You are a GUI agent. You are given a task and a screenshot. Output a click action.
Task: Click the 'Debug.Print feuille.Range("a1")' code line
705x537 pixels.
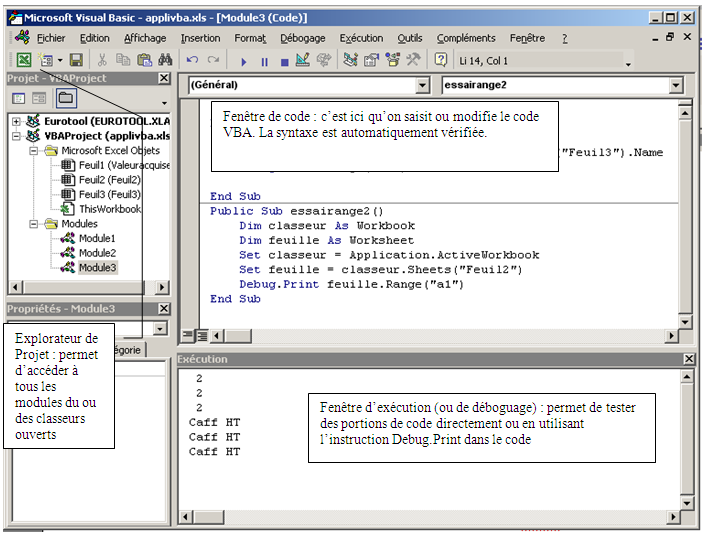click(351, 284)
